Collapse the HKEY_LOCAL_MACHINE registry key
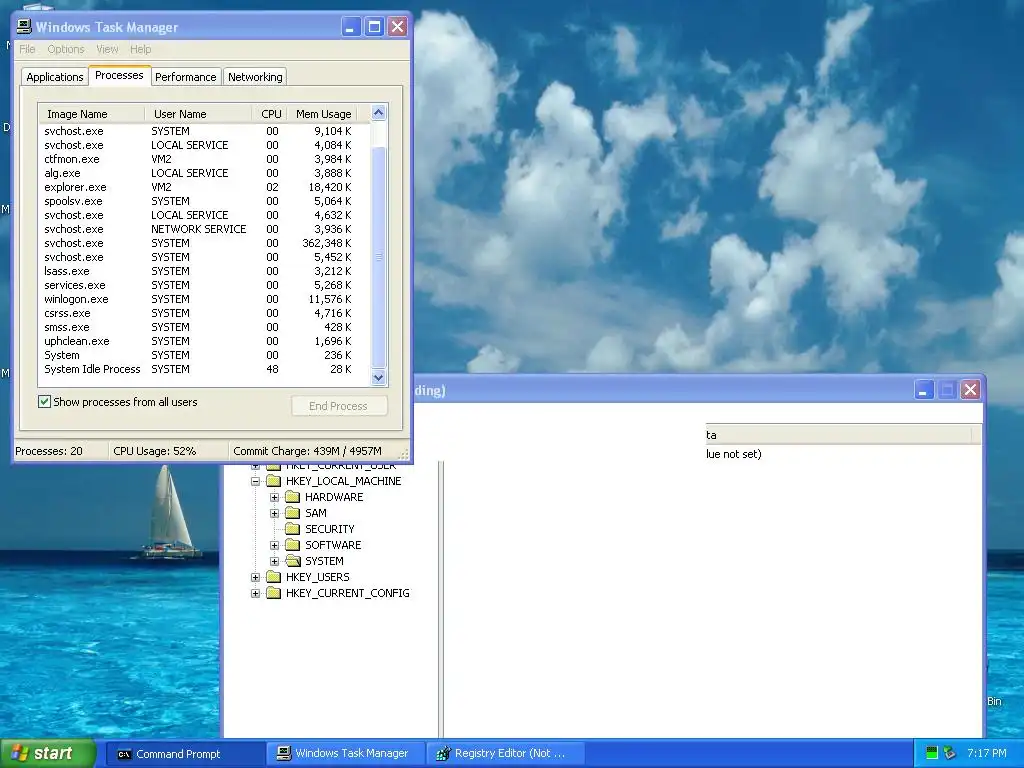Screen dimensions: 1024x768 (255, 481)
